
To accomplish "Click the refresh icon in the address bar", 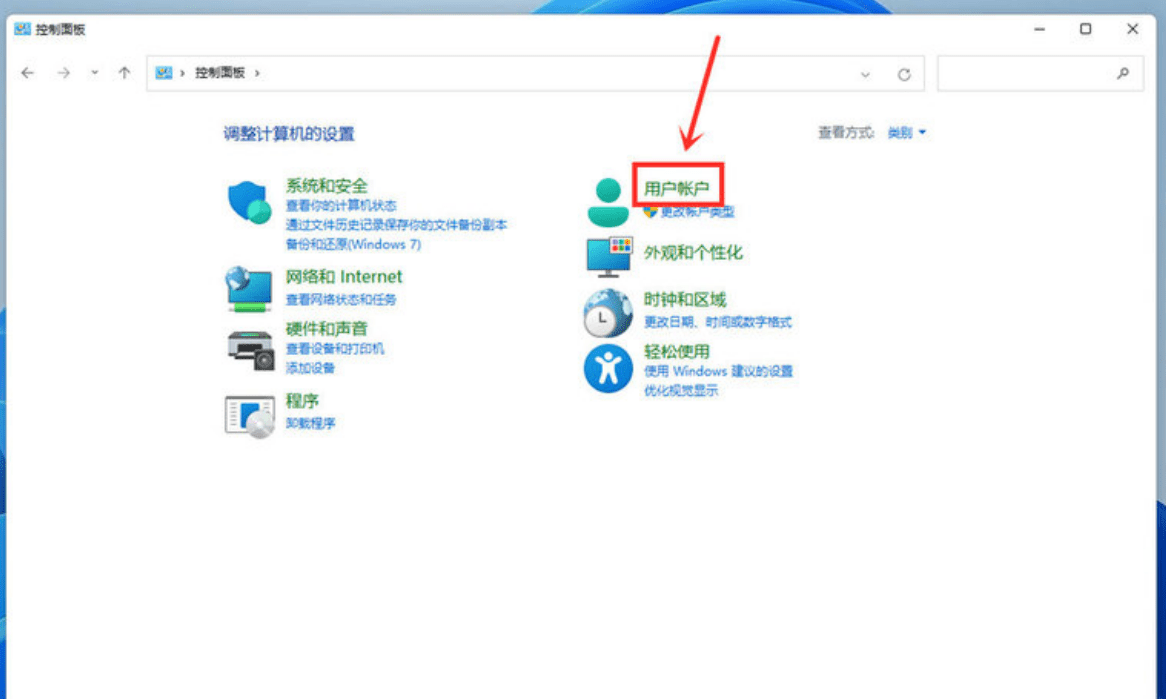I will (903, 72).
